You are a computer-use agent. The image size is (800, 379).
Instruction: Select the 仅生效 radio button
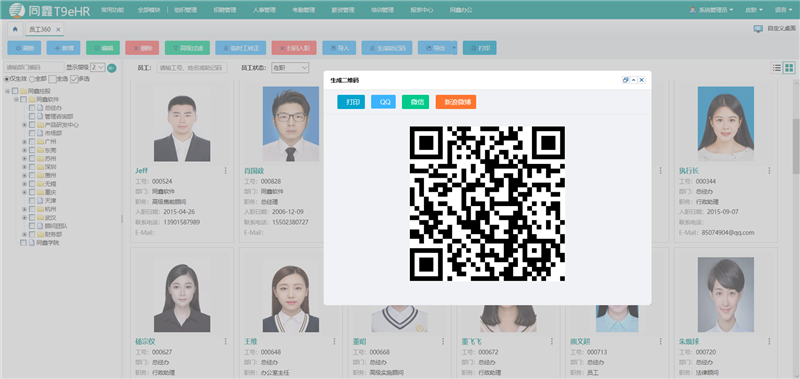click(7, 79)
